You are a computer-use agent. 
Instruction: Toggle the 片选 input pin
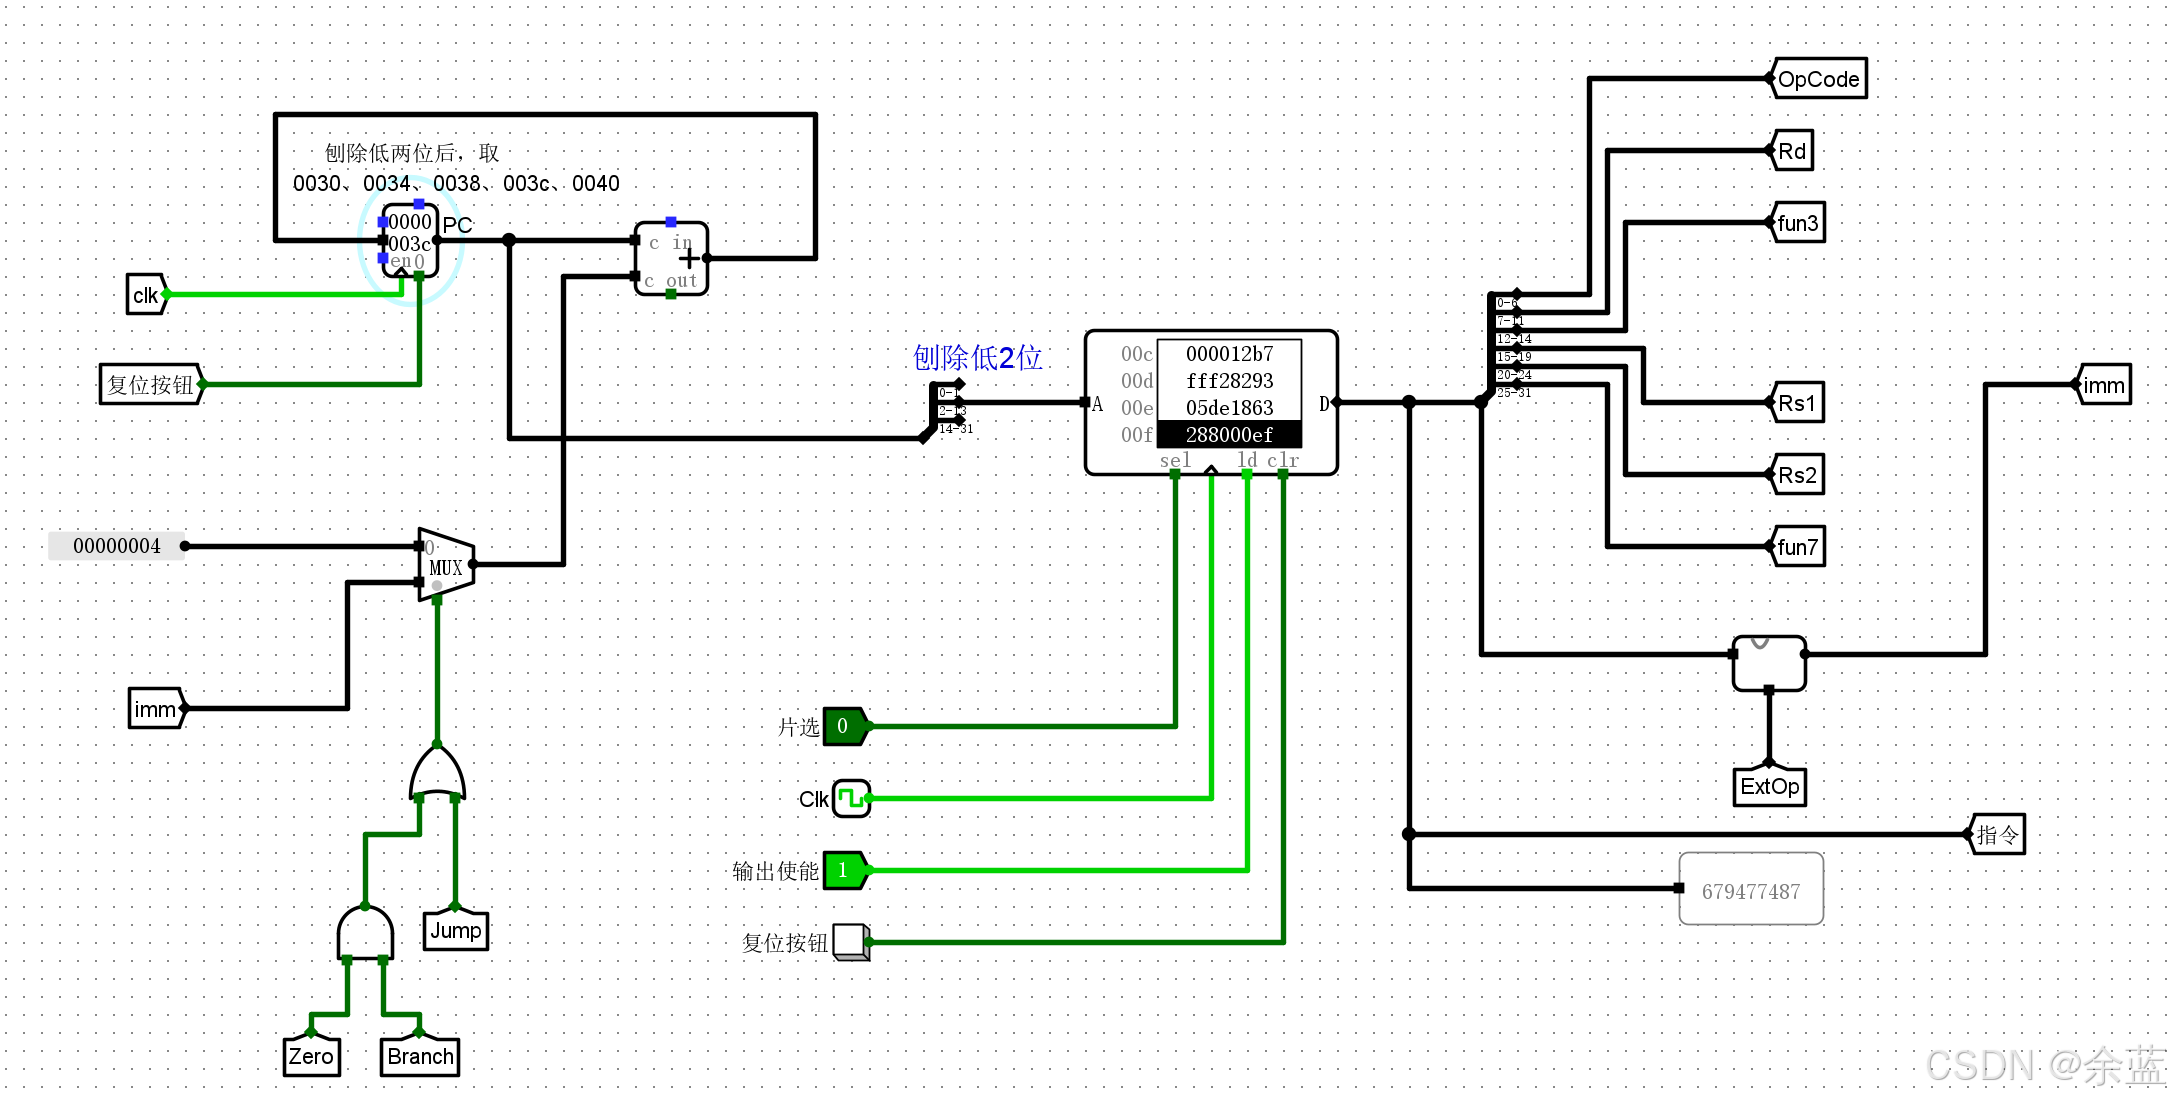(844, 726)
